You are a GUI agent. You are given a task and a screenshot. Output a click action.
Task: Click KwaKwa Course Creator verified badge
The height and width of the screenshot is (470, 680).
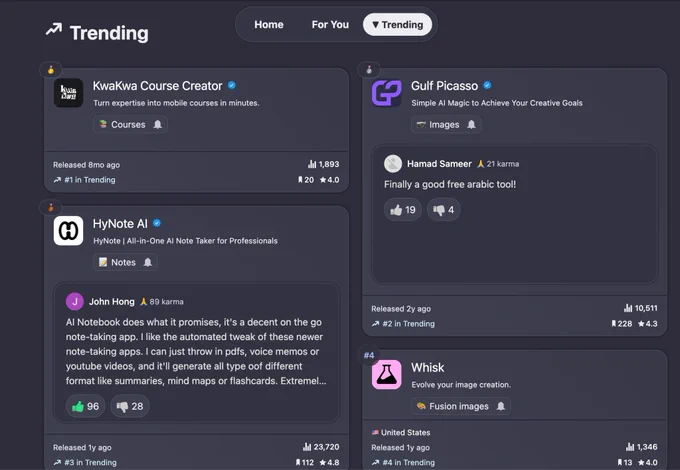[232, 85]
